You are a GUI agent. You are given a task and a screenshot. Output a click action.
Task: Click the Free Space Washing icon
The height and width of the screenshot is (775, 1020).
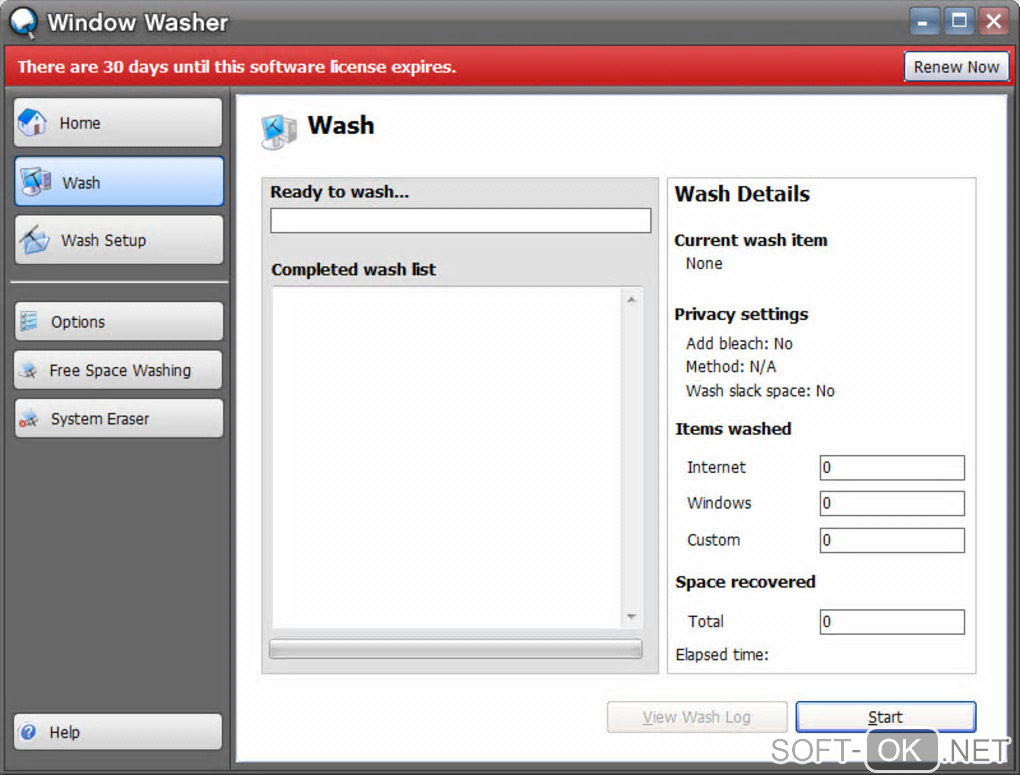29,370
